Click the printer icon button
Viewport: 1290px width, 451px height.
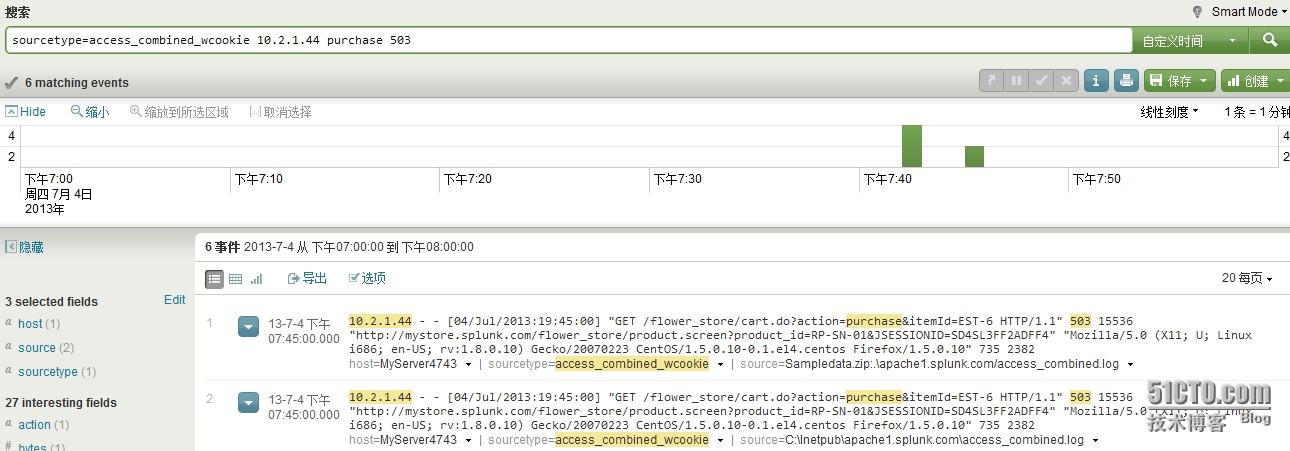1126,81
